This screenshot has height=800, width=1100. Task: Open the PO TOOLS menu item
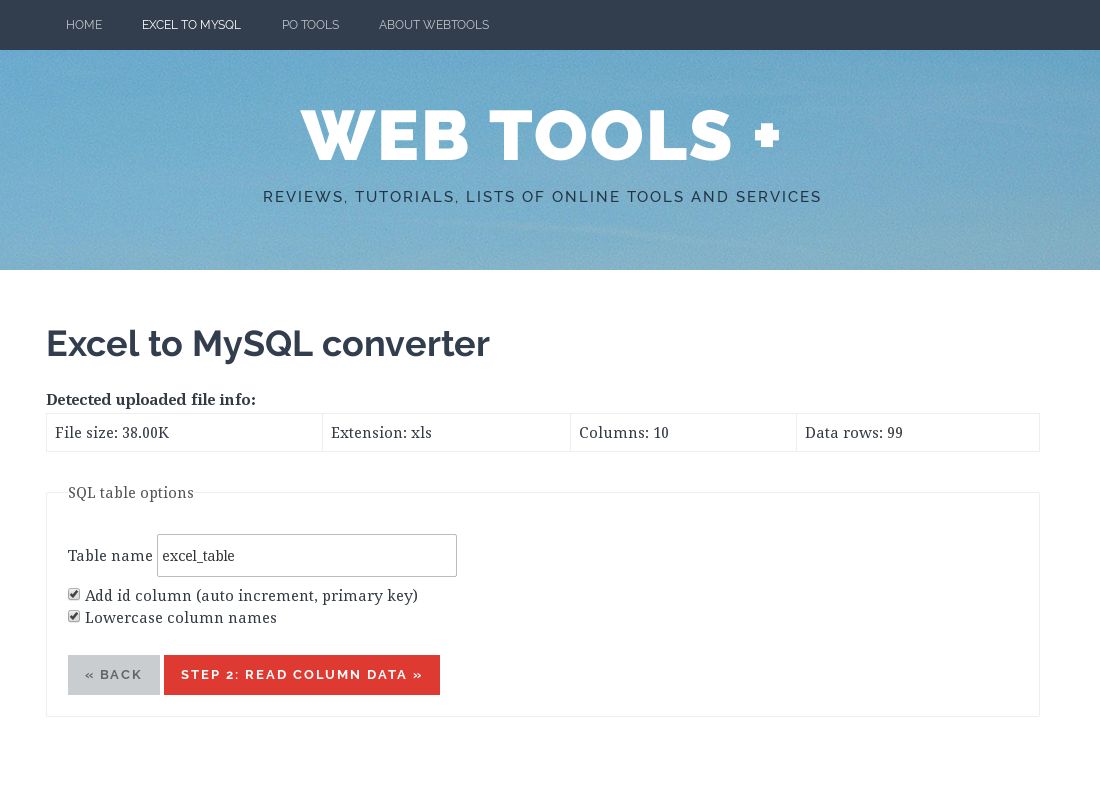point(310,25)
